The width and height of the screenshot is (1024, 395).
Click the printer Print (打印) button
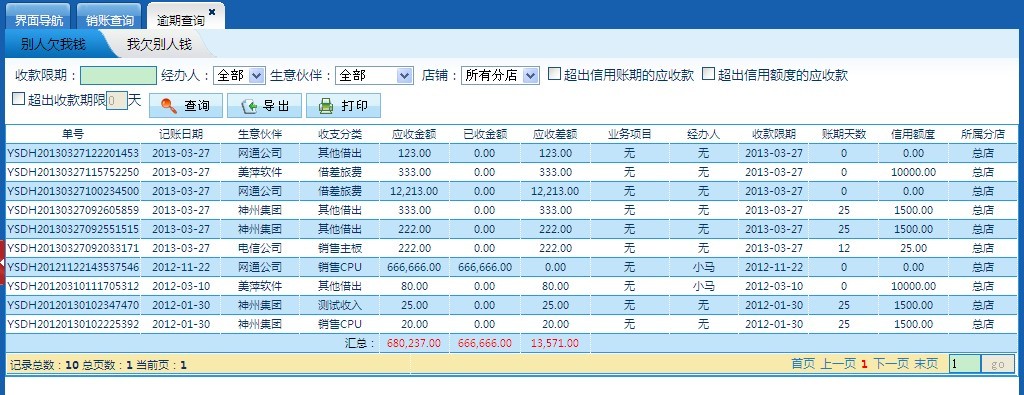[343, 106]
